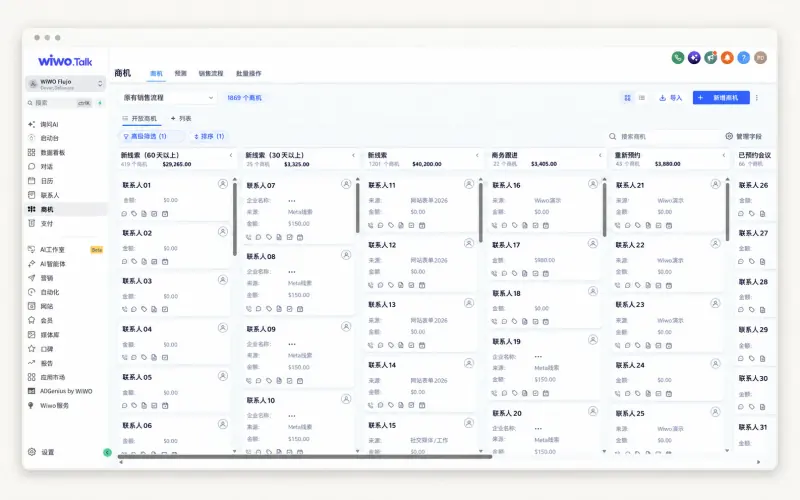The height and width of the screenshot is (500, 800).
Task: Select the 销售流程 top tab
Action: 211,73
